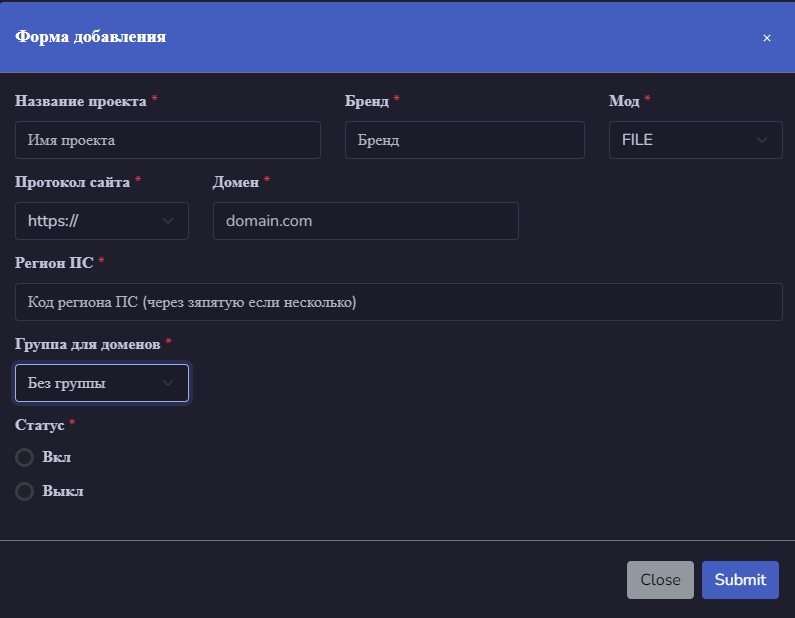The width and height of the screenshot is (795, 618).
Task: Click the Регион ПС field label
Action: 54,263
